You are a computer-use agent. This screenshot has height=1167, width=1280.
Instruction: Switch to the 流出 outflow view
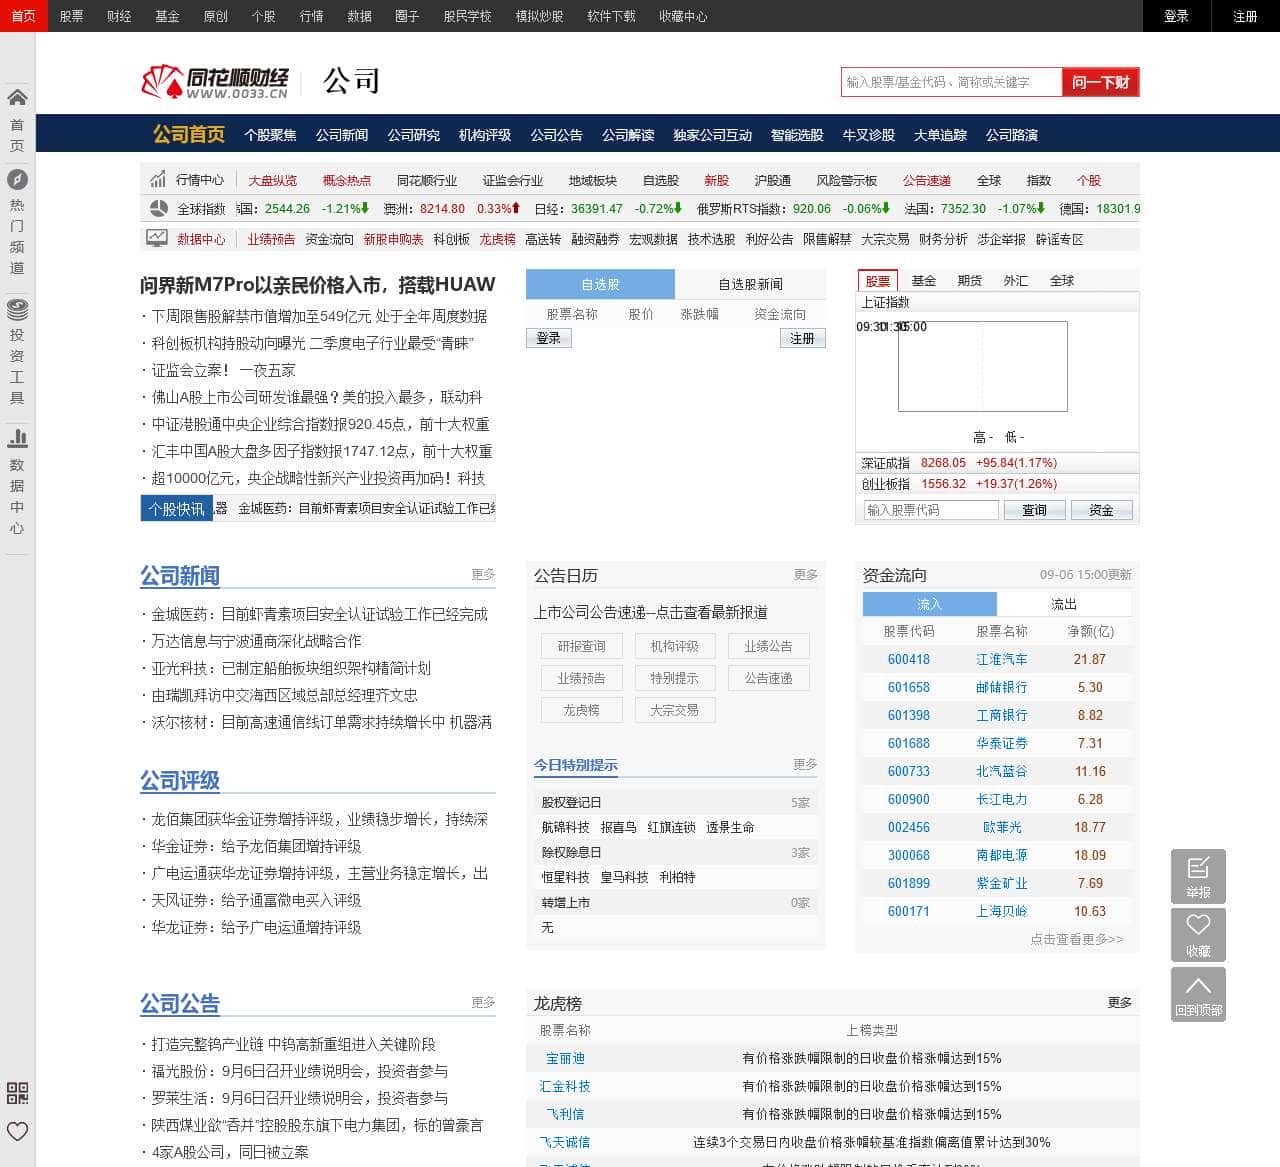click(x=1064, y=604)
